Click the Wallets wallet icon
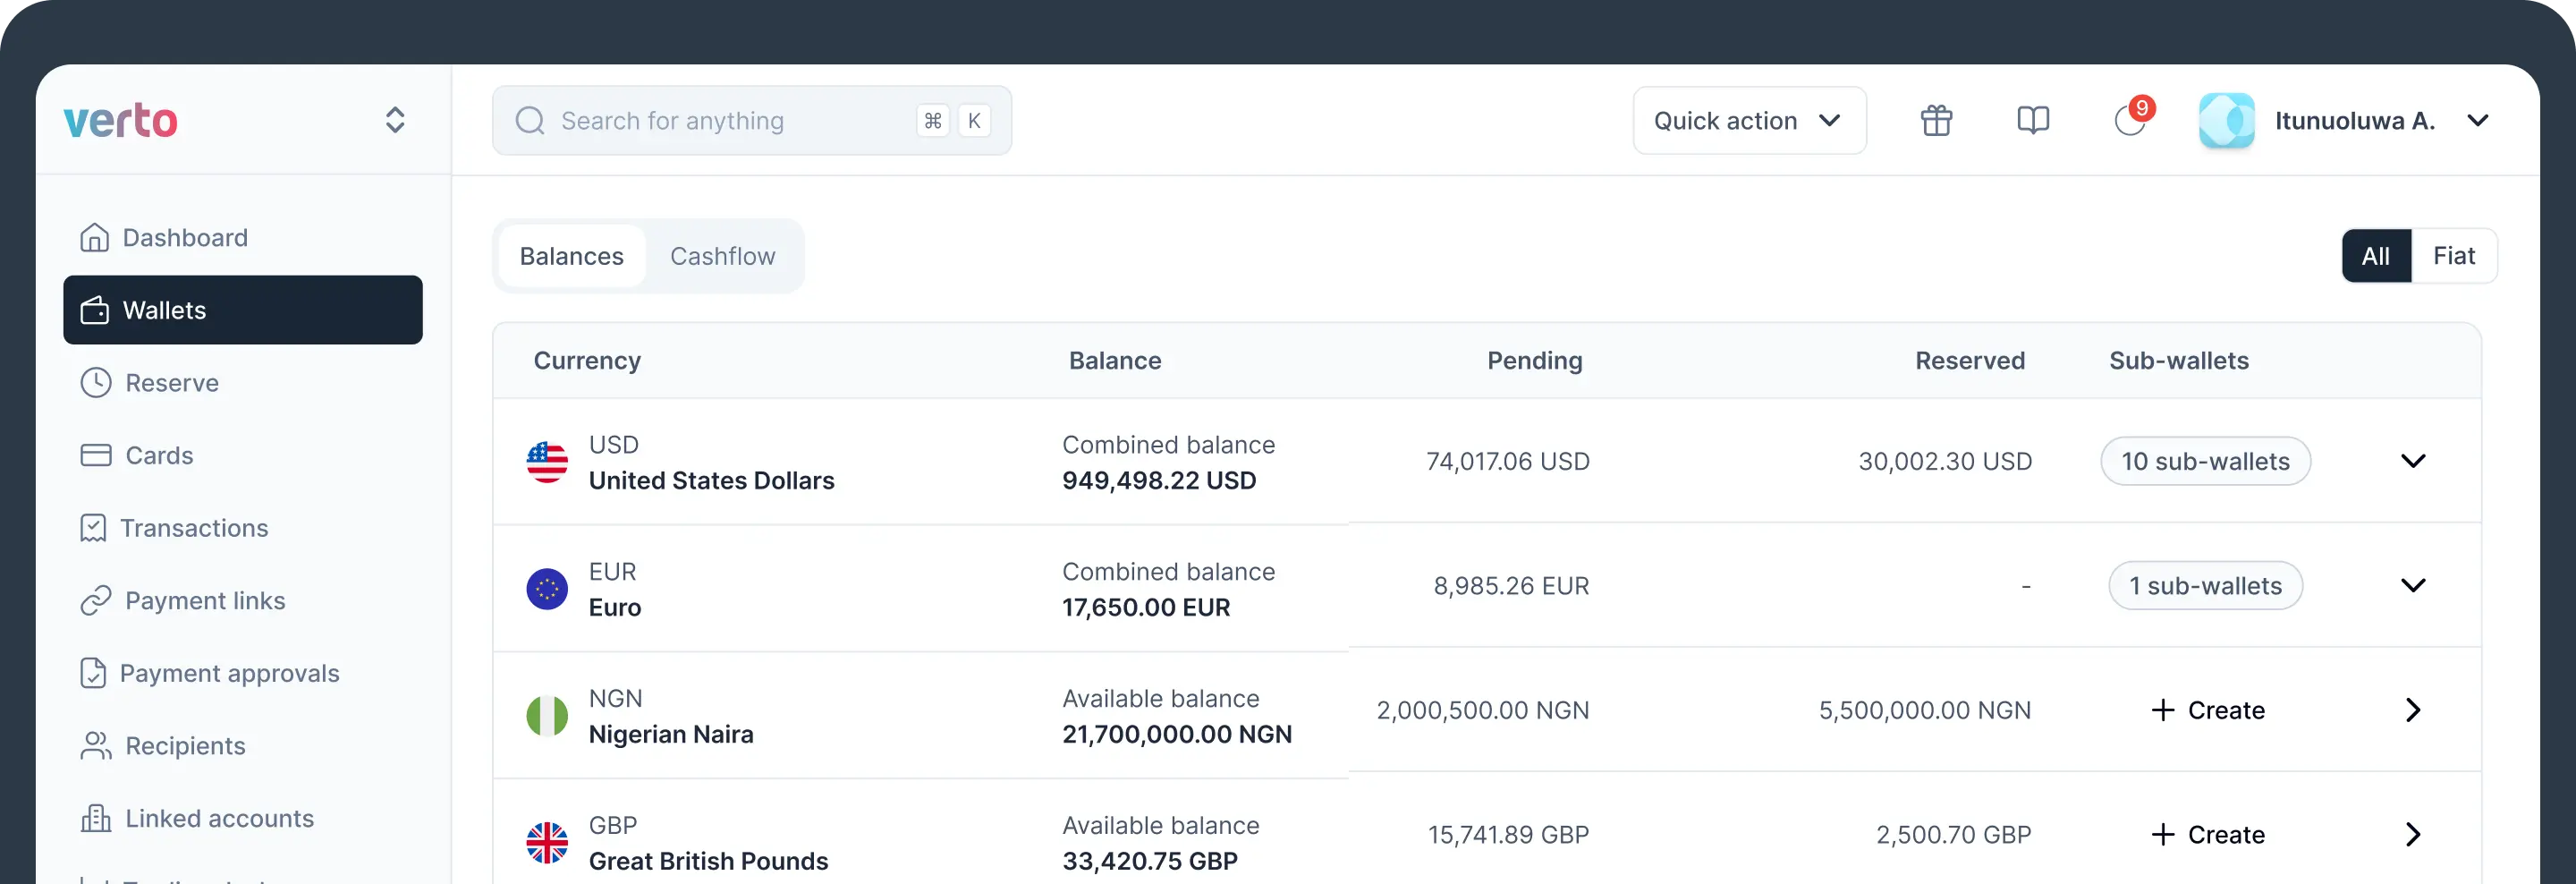This screenshot has height=884, width=2576. point(94,310)
